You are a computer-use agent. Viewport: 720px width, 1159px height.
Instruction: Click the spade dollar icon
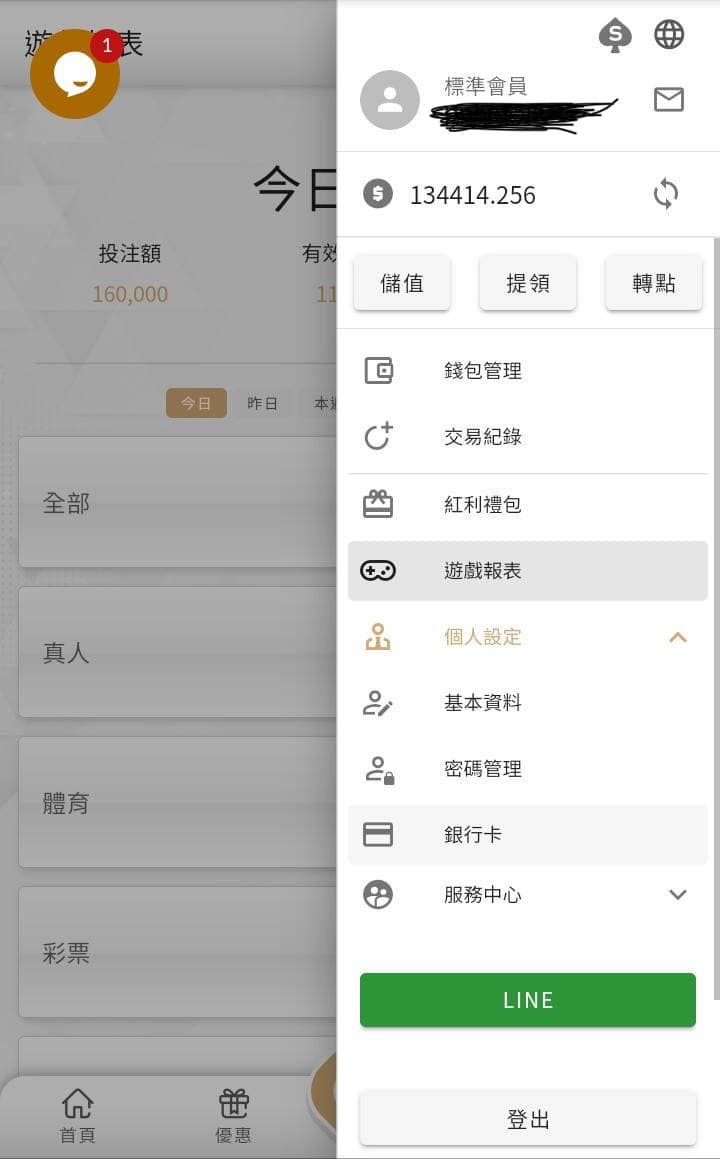615,35
